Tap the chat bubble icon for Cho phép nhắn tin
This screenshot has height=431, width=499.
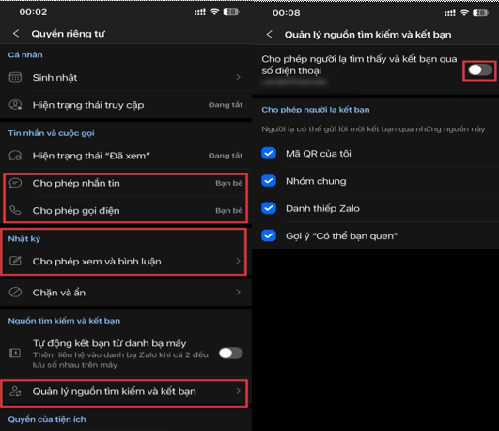click(15, 183)
